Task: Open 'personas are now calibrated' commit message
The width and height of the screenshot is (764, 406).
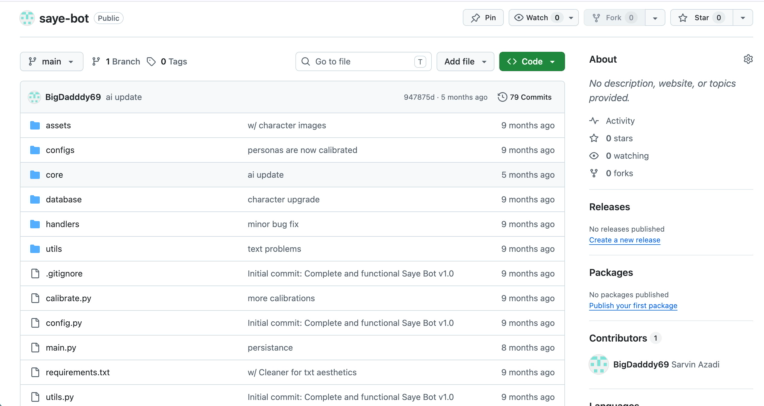Action: 302,150
